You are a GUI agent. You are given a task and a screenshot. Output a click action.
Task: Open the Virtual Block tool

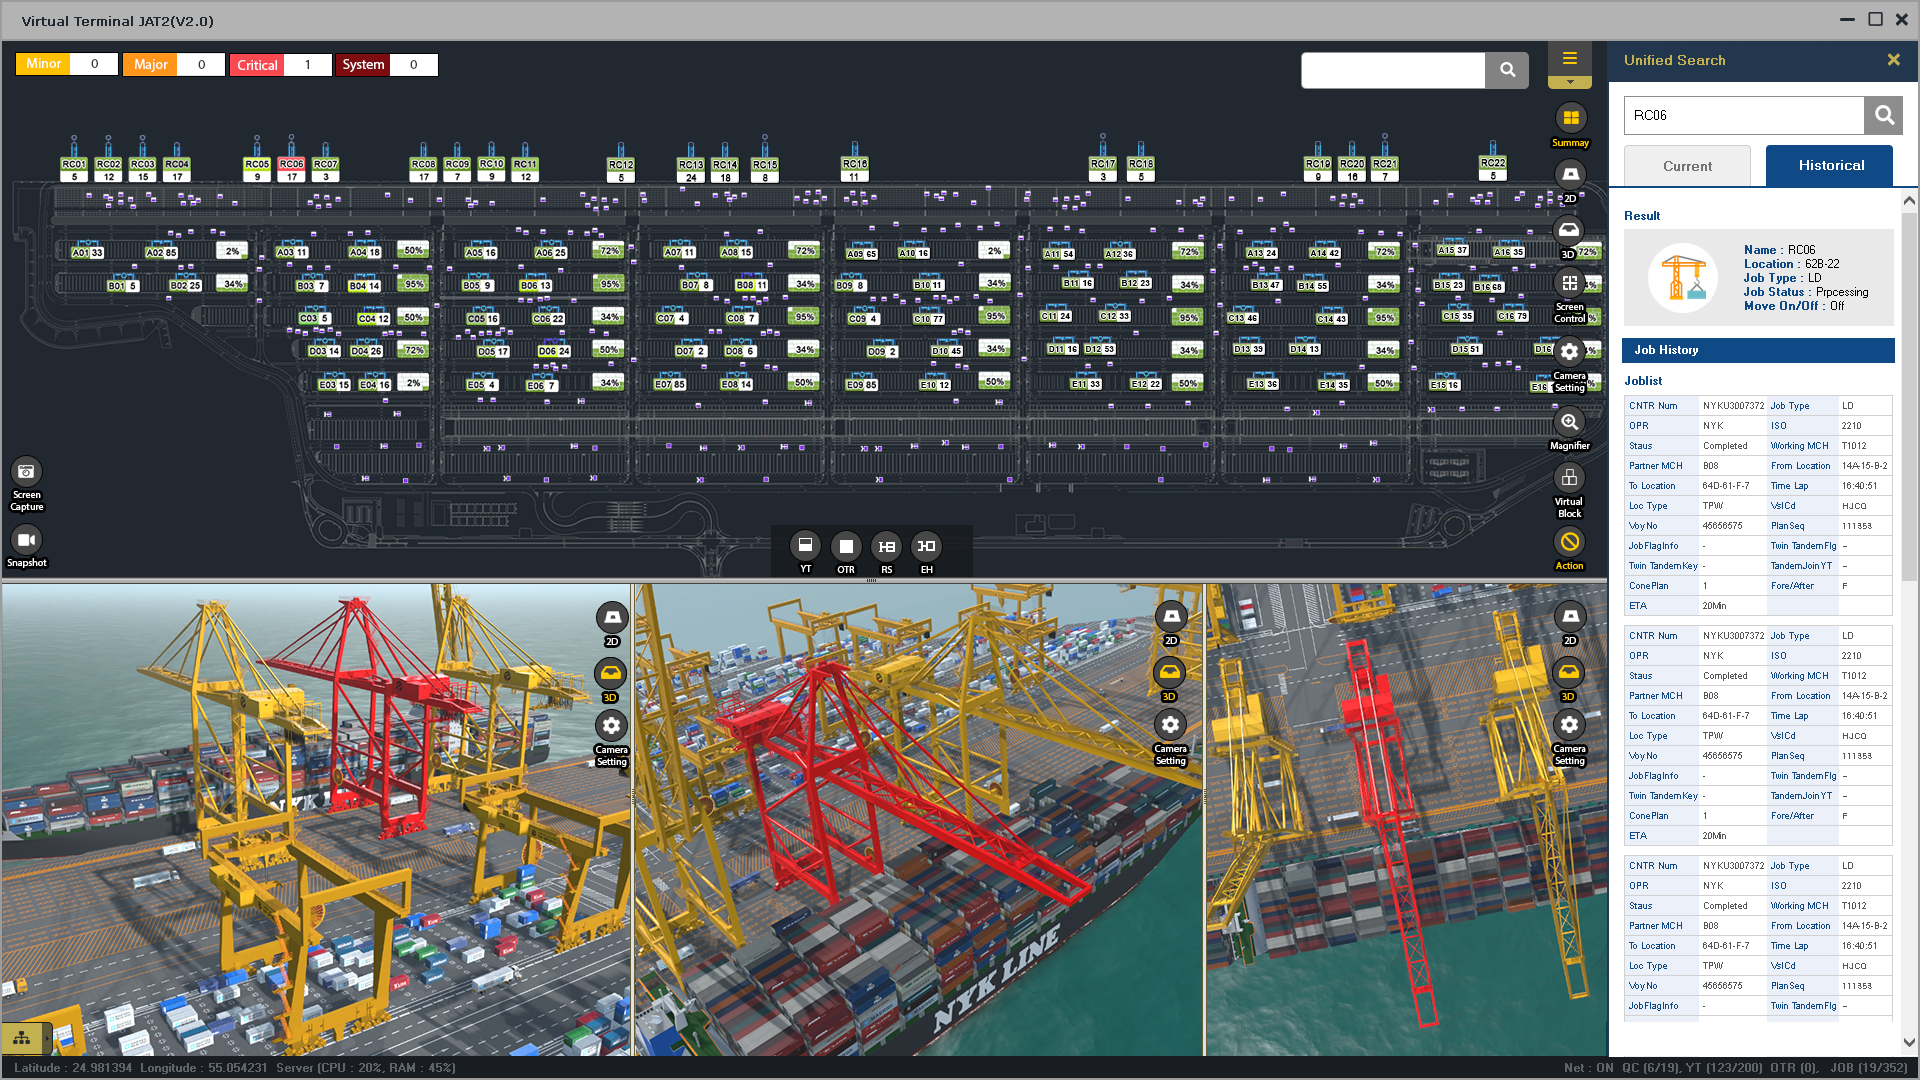[1569, 479]
